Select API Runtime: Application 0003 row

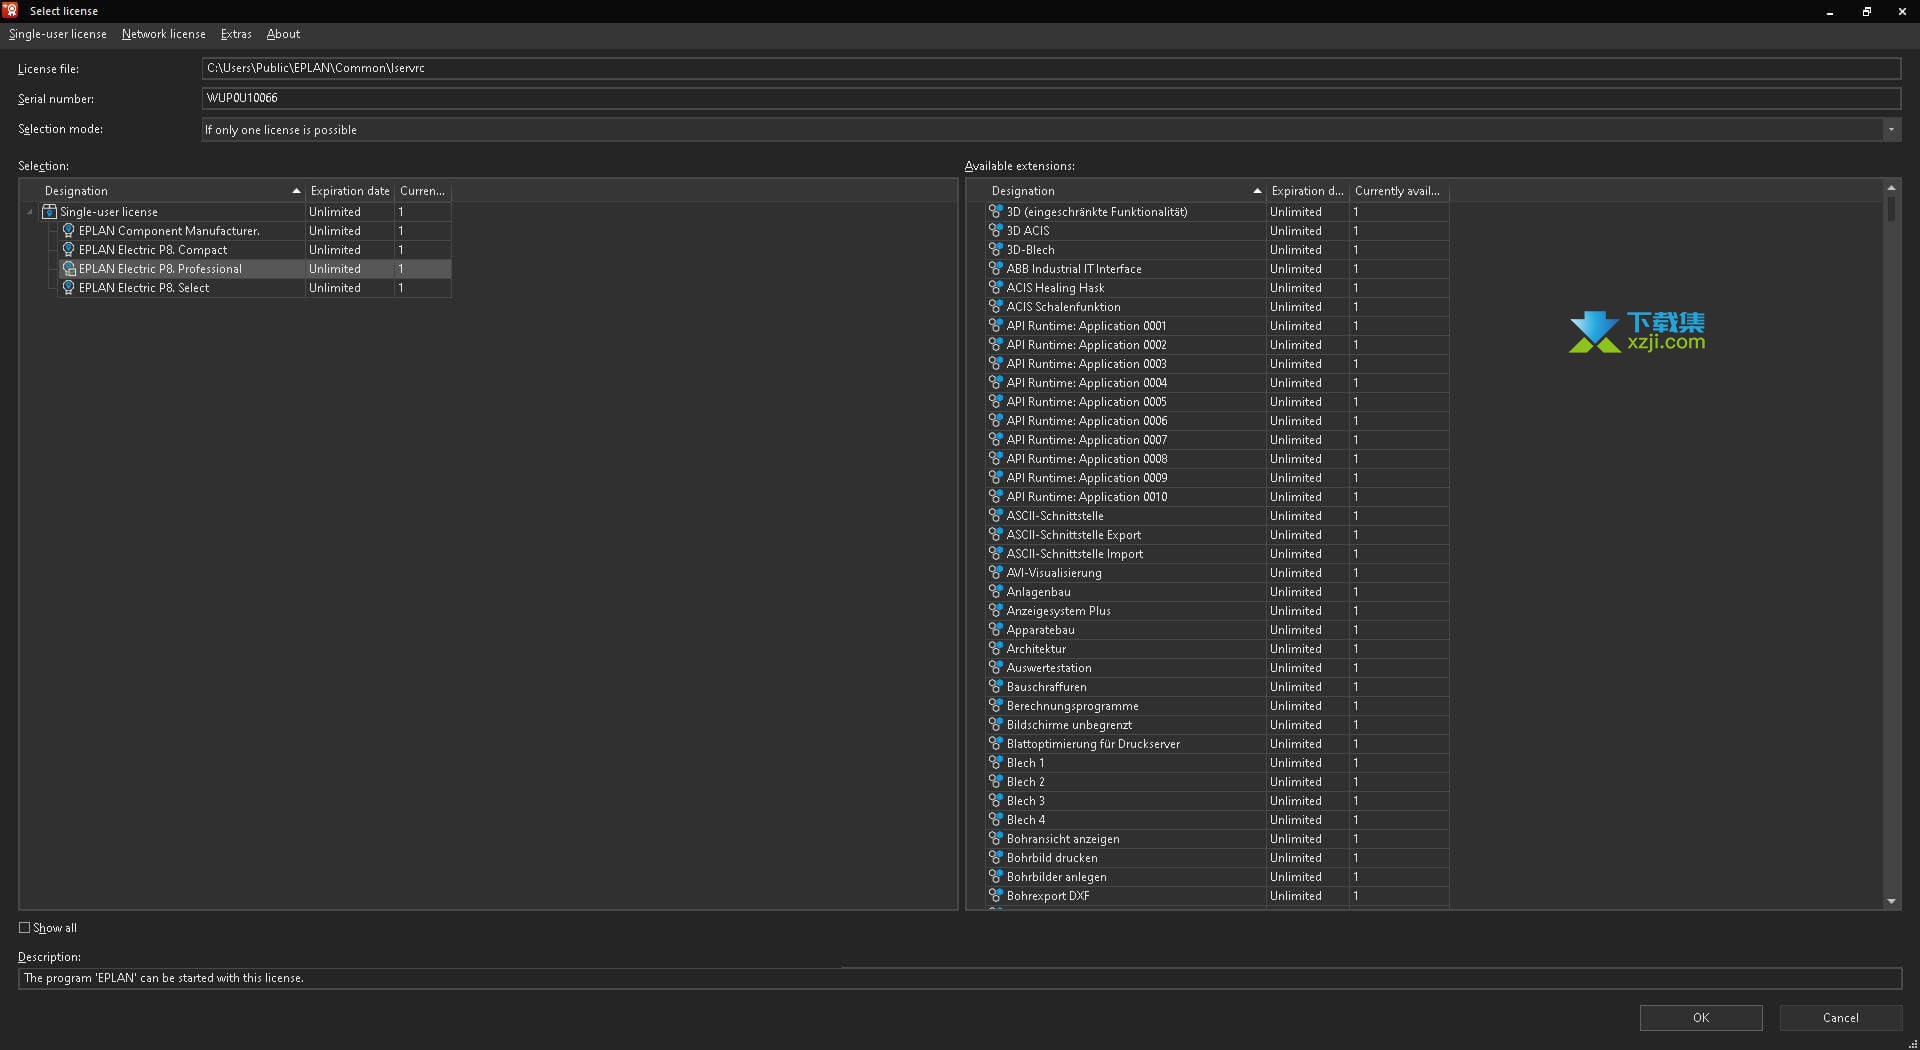coord(1217,364)
